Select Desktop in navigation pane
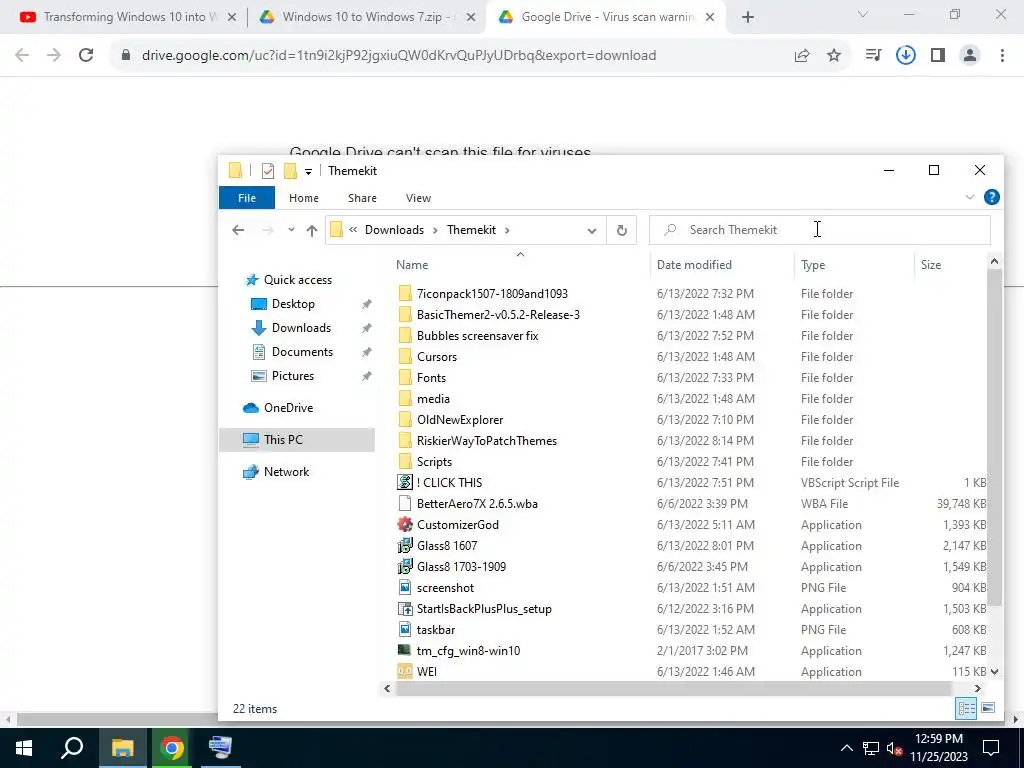 click(293, 304)
